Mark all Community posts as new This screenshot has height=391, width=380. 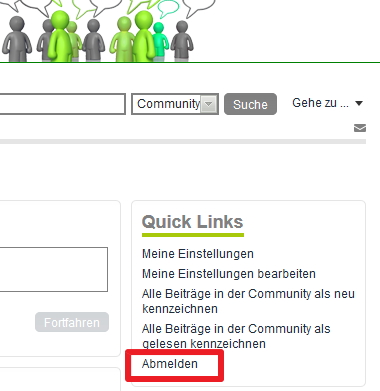[x=248, y=301]
